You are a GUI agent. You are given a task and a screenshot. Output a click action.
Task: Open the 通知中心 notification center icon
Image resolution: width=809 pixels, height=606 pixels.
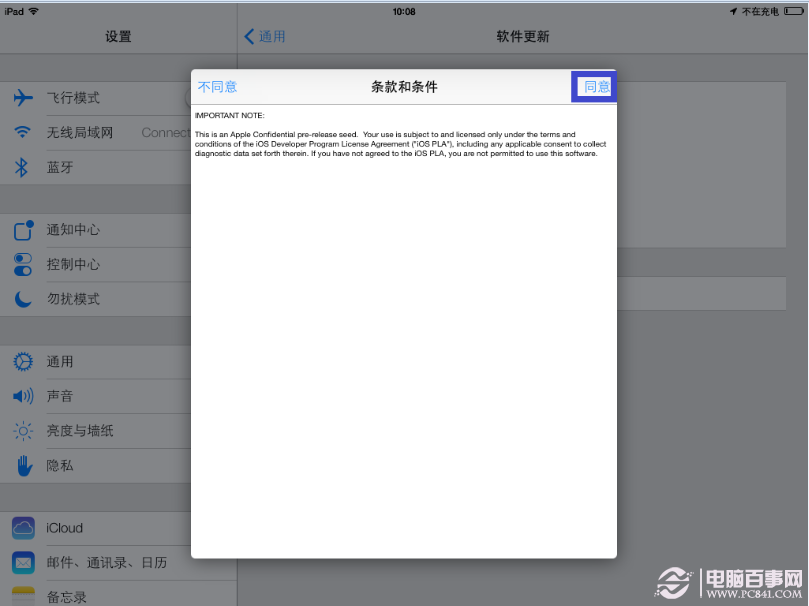click(x=23, y=230)
